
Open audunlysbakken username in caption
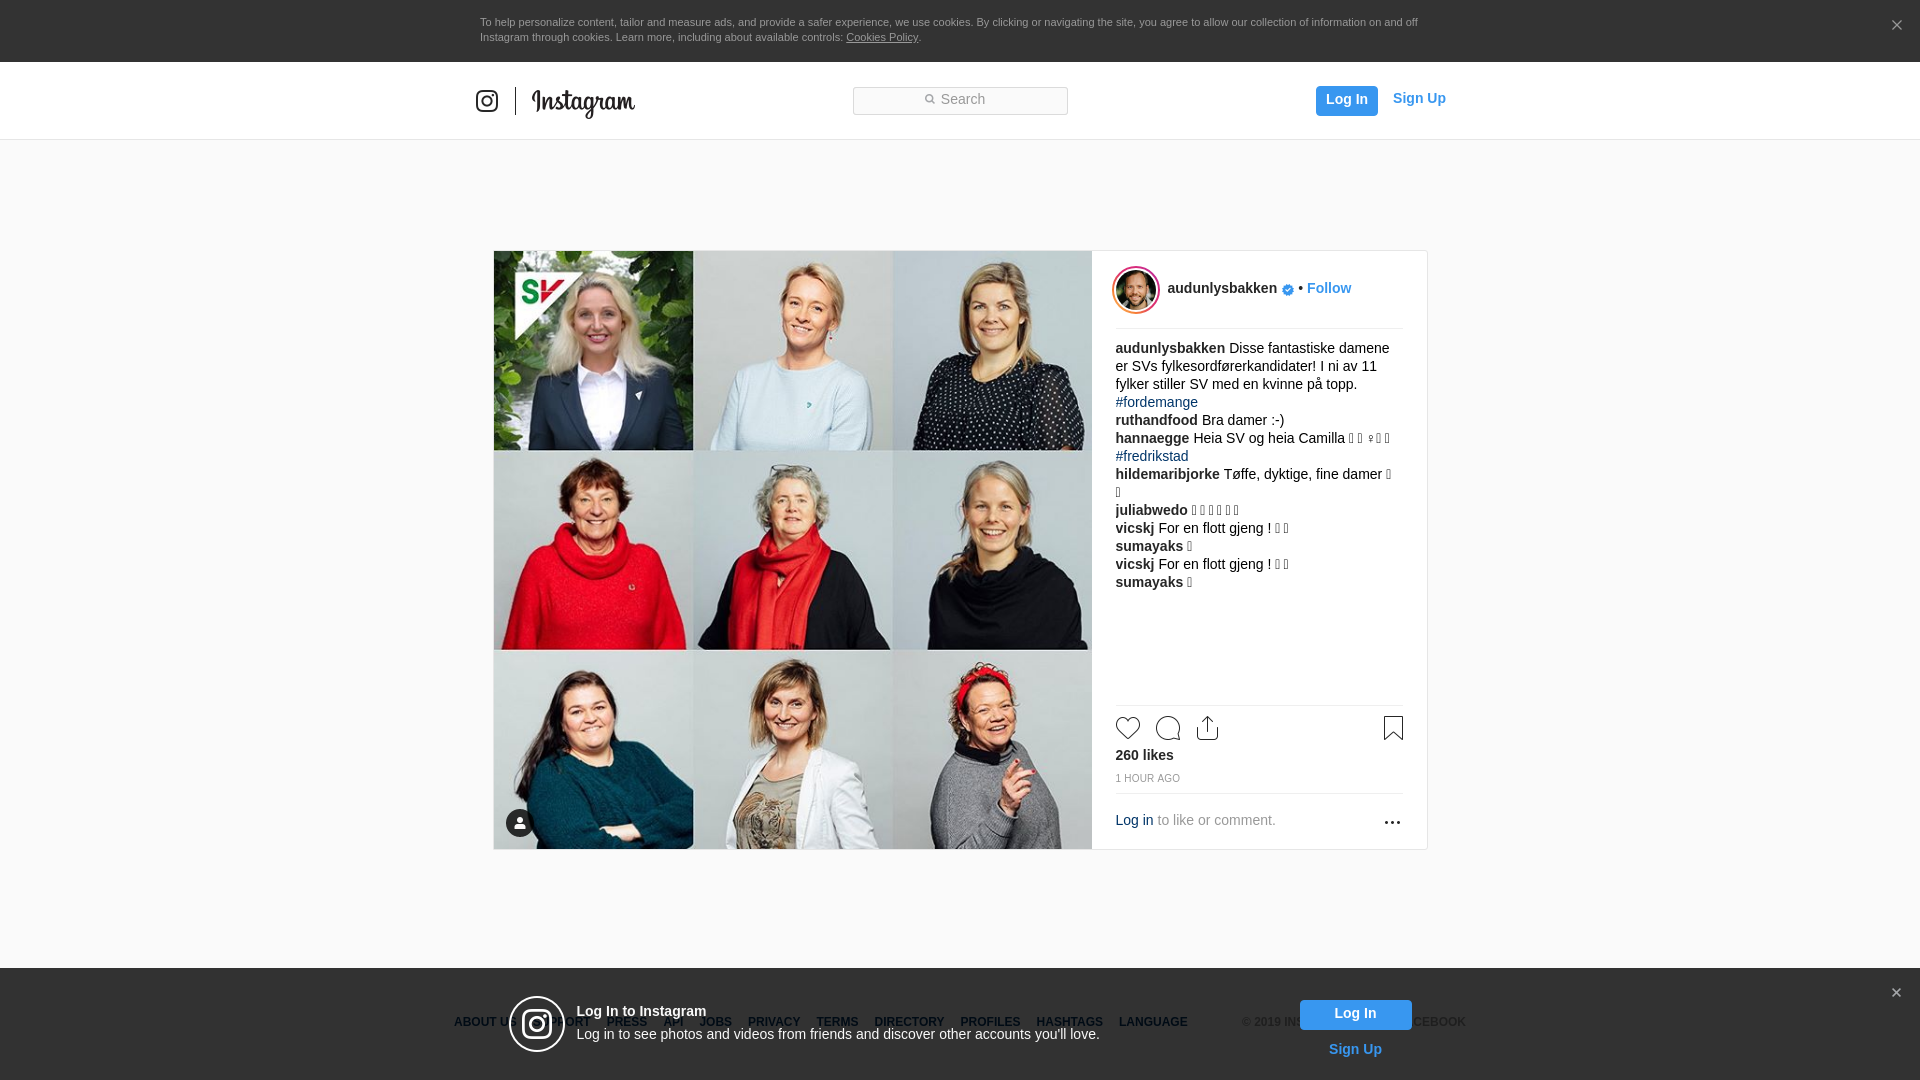point(1170,348)
